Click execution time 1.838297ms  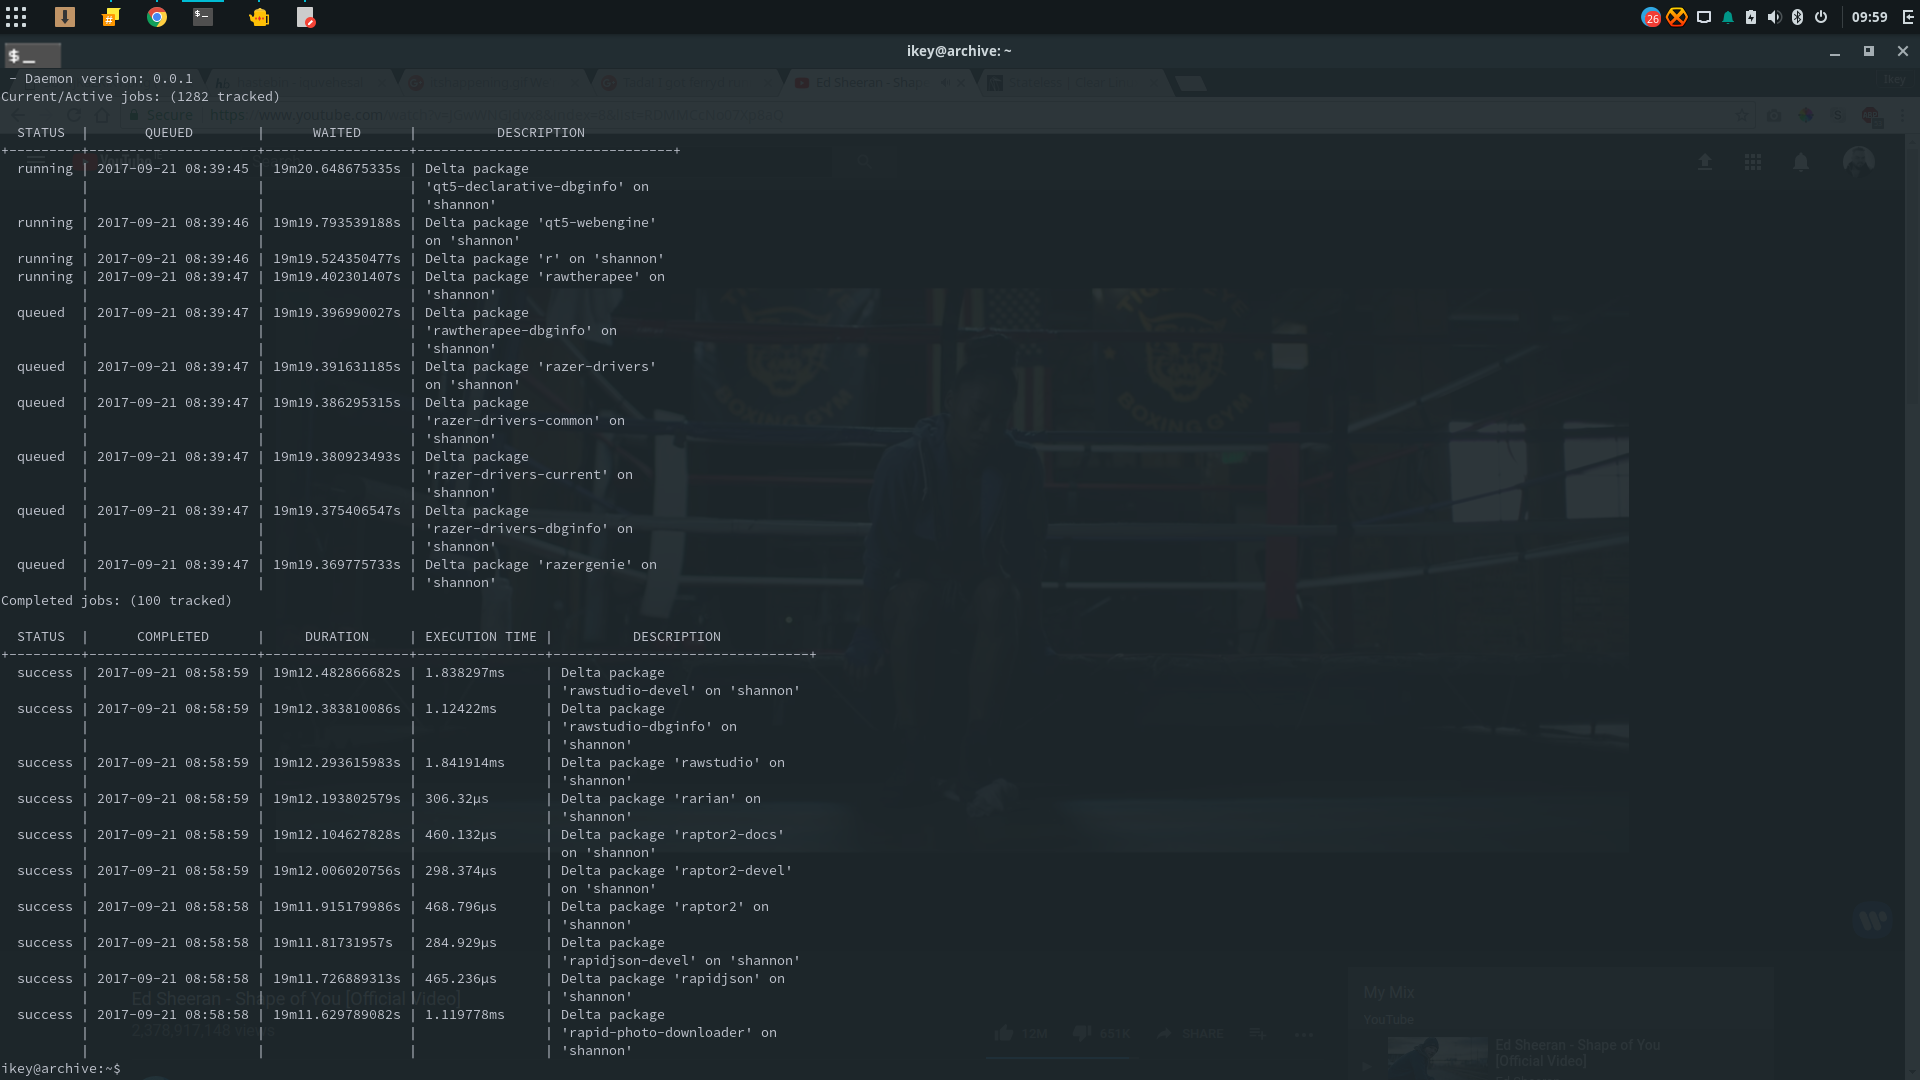point(465,672)
